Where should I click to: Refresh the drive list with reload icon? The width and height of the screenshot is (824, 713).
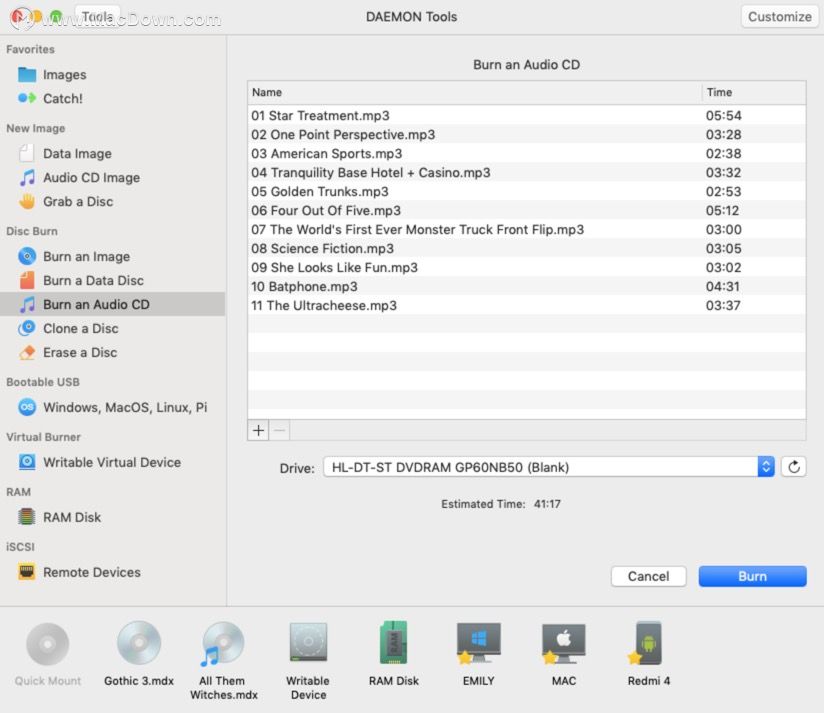click(794, 467)
